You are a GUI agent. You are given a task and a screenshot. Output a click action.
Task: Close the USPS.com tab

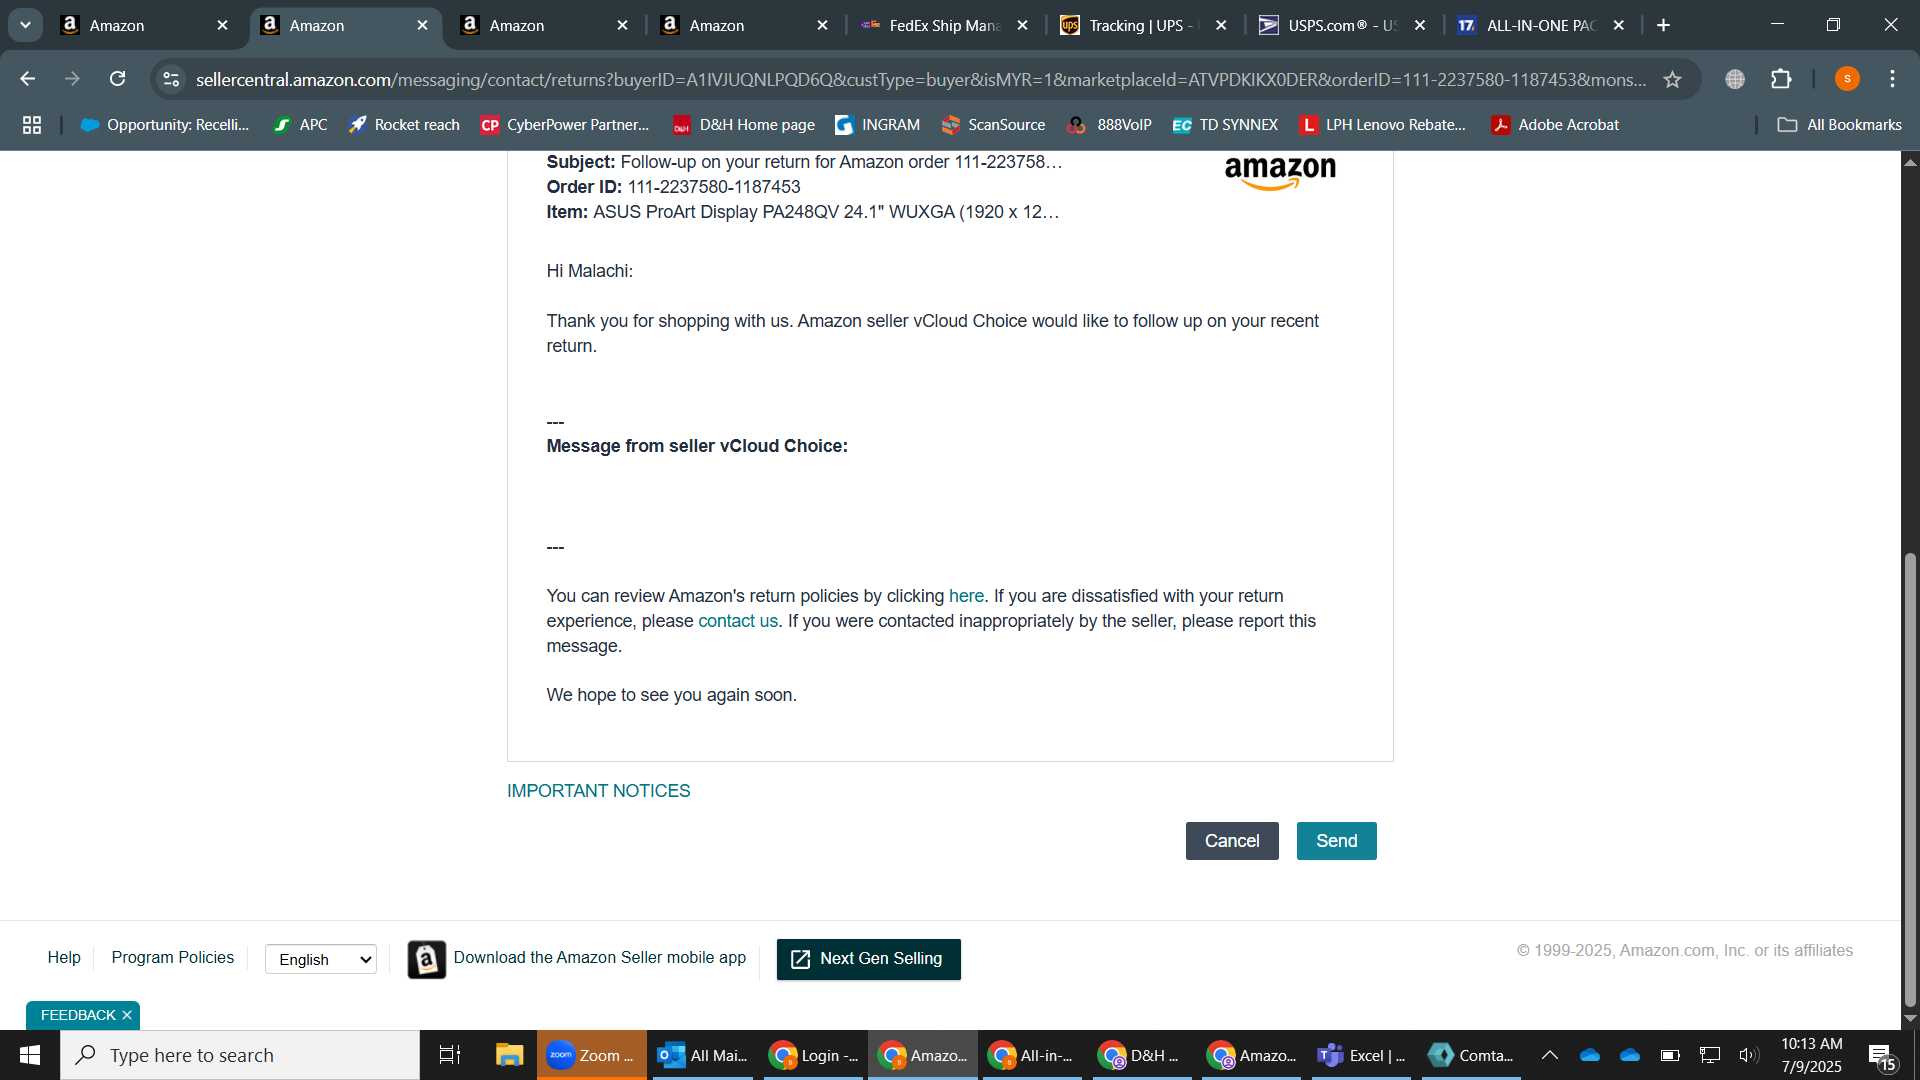click(1419, 25)
